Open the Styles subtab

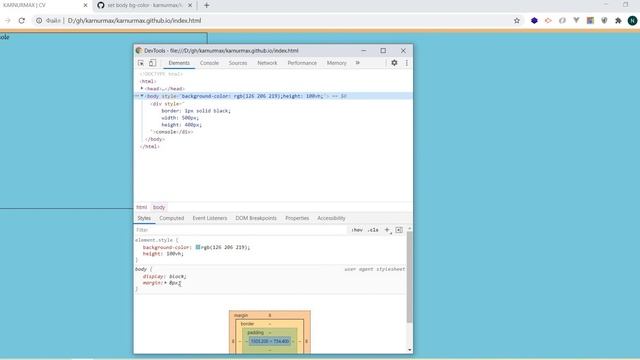(x=144, y=218)
